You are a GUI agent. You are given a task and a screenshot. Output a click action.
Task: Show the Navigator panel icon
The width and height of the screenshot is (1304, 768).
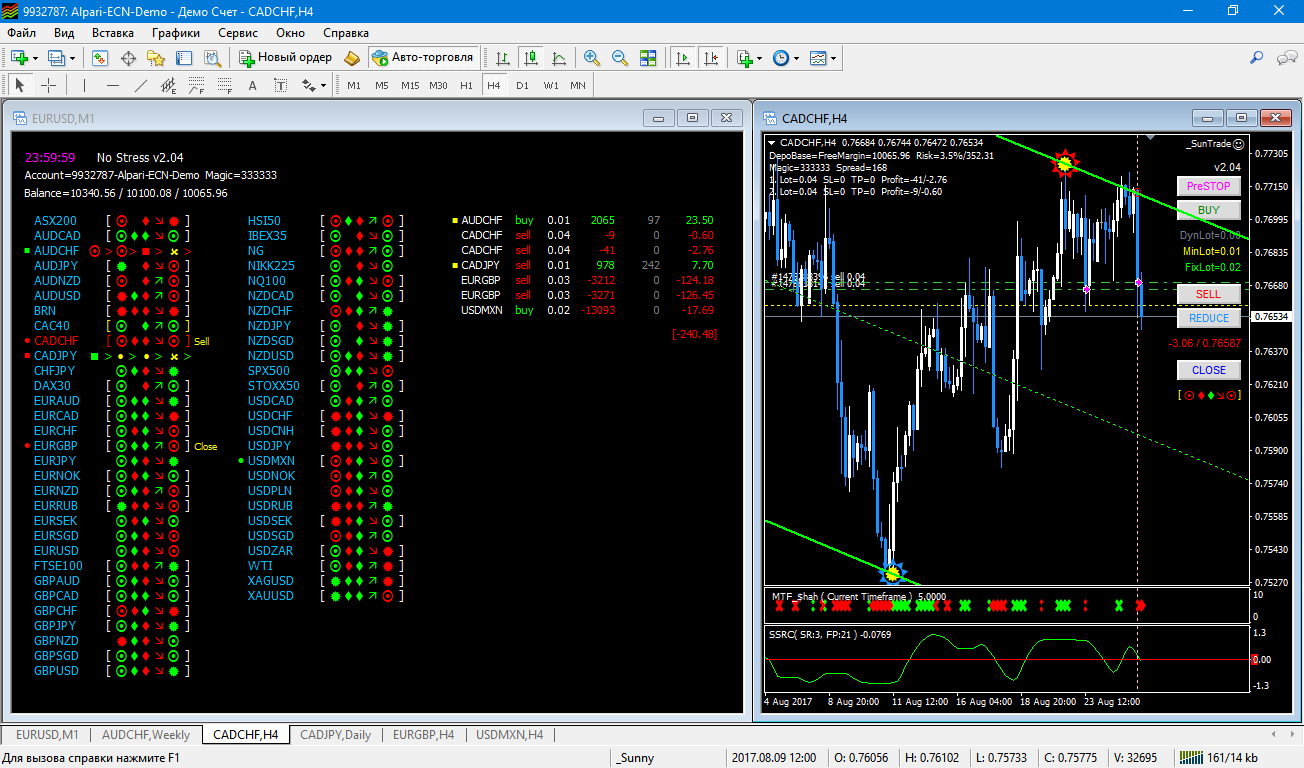pyautogui.click(x=157, y=58)
